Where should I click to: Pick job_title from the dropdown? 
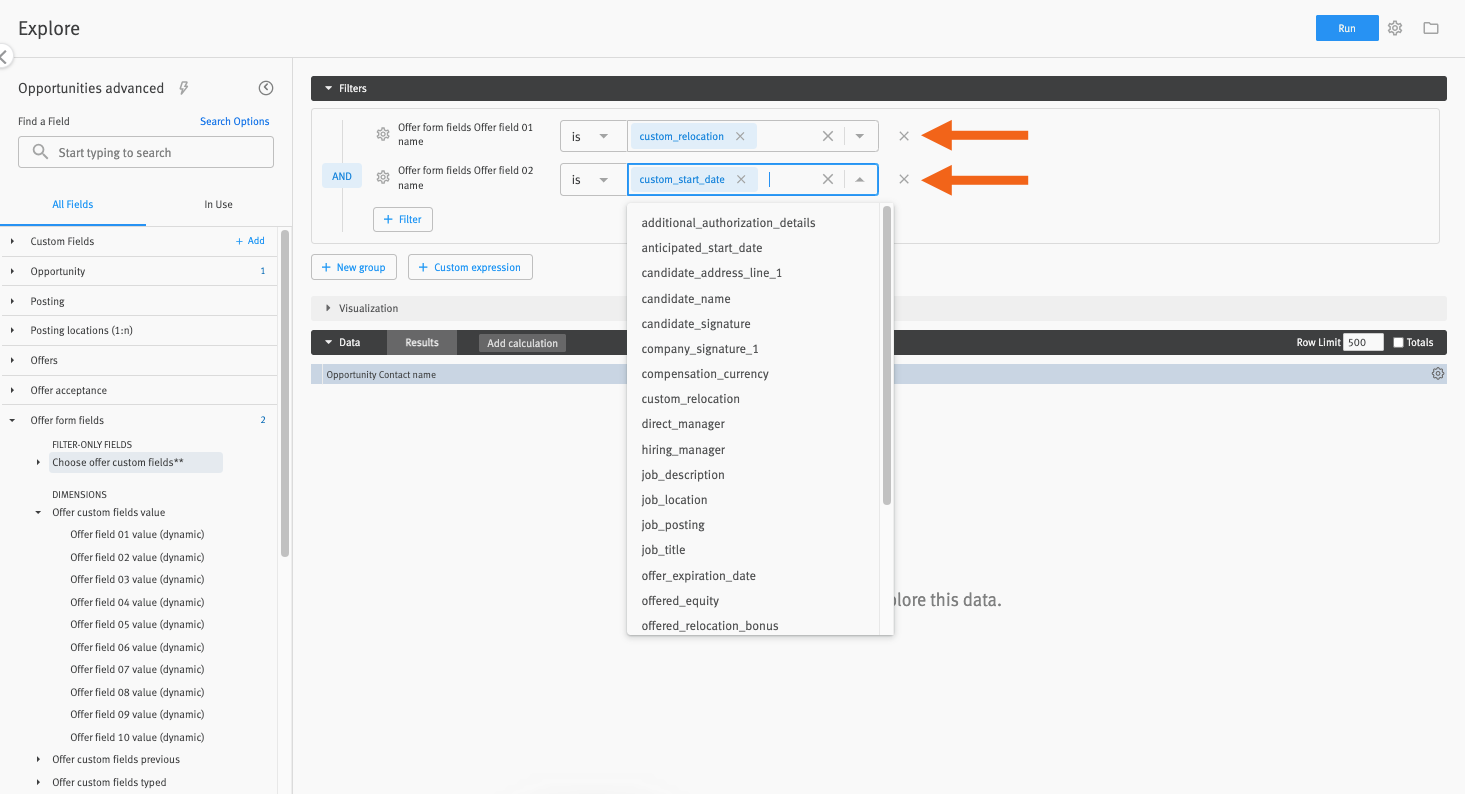pos(663,550)
